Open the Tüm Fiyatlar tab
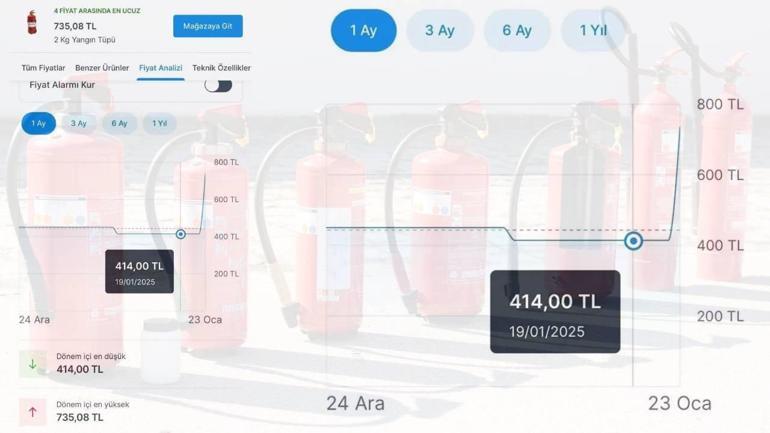This screenshot has height=433, width=770. click(43, 68)
